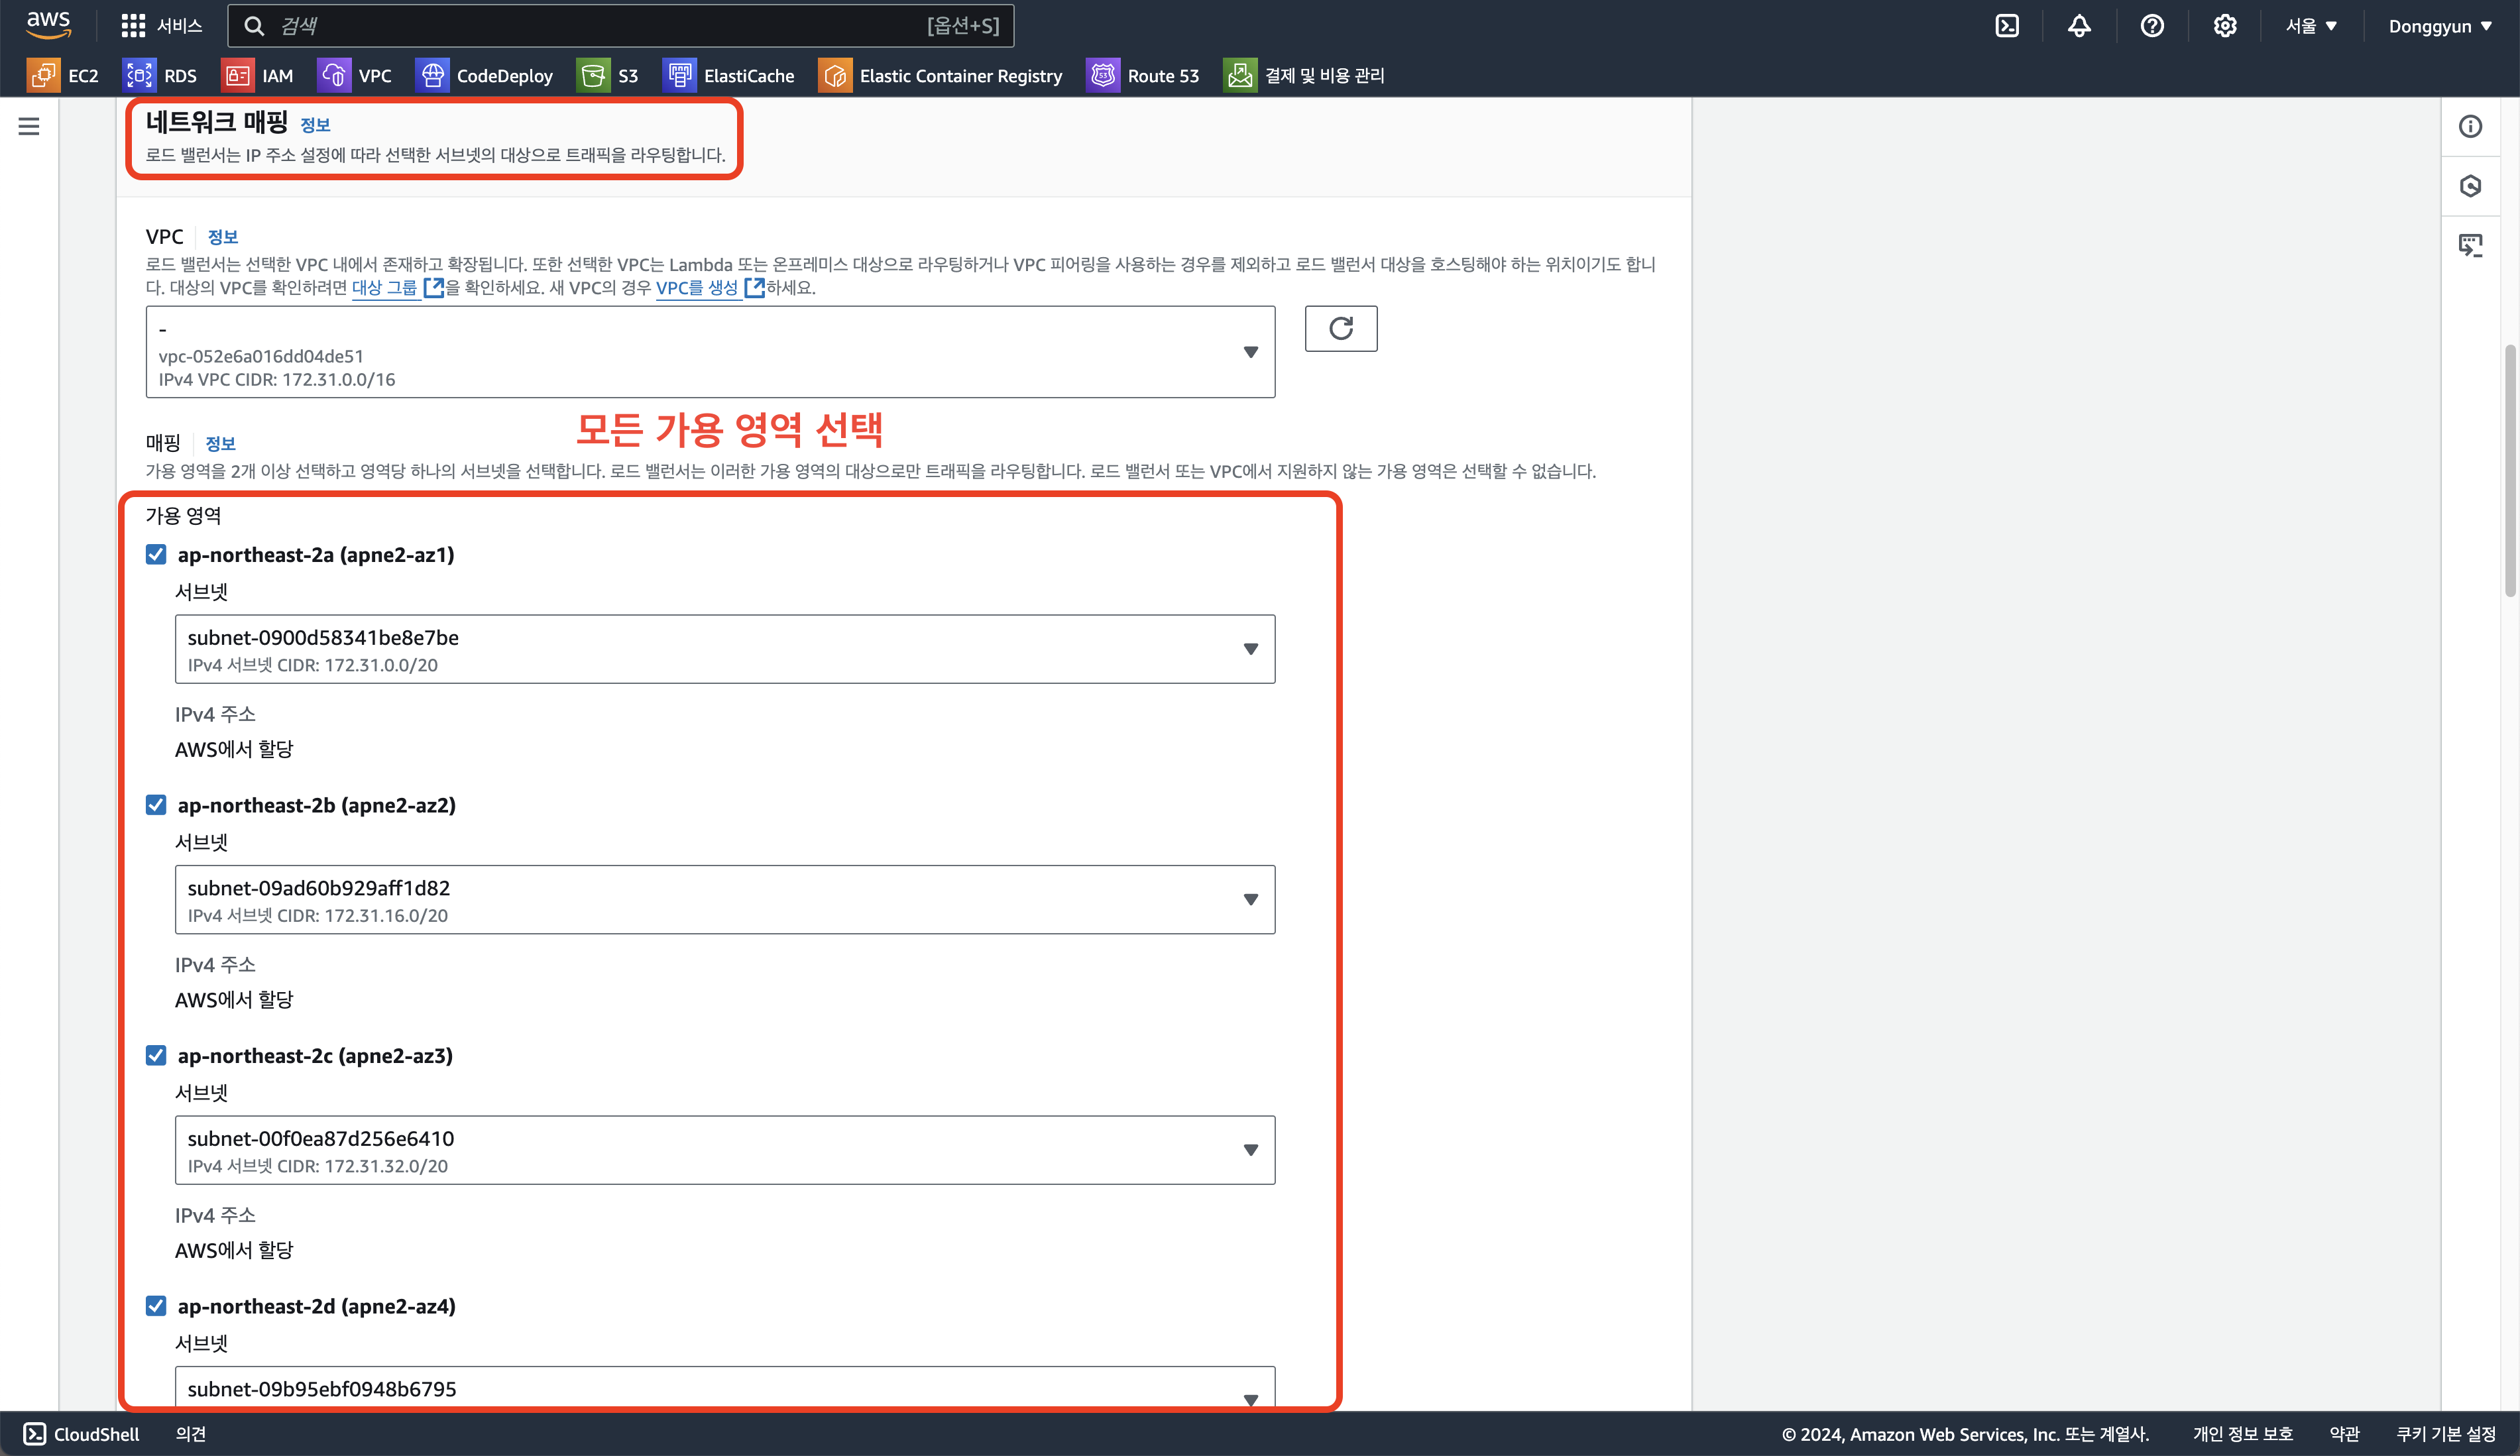Uncheck ap-northeast-2a availability zone
This screenshot has width=2520, height=1456.
click(156, 554)
